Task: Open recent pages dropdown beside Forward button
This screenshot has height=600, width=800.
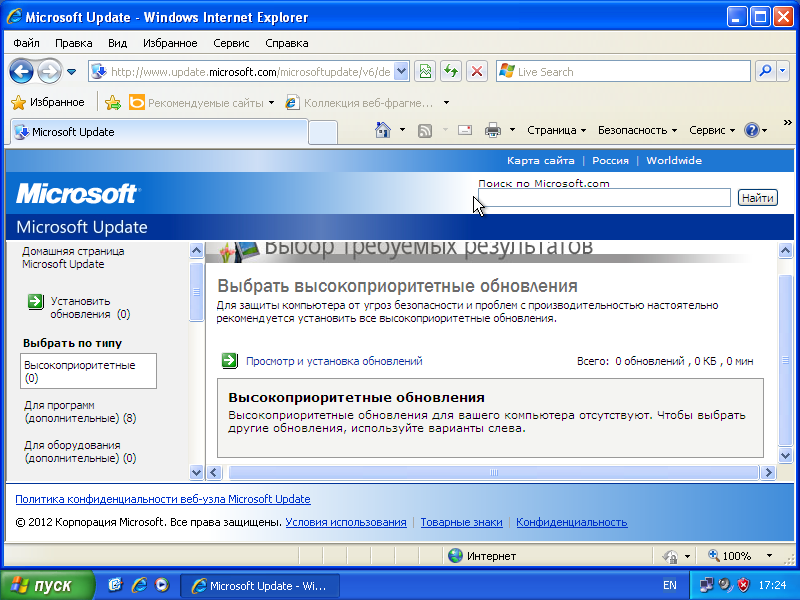Action: [71, 72]
